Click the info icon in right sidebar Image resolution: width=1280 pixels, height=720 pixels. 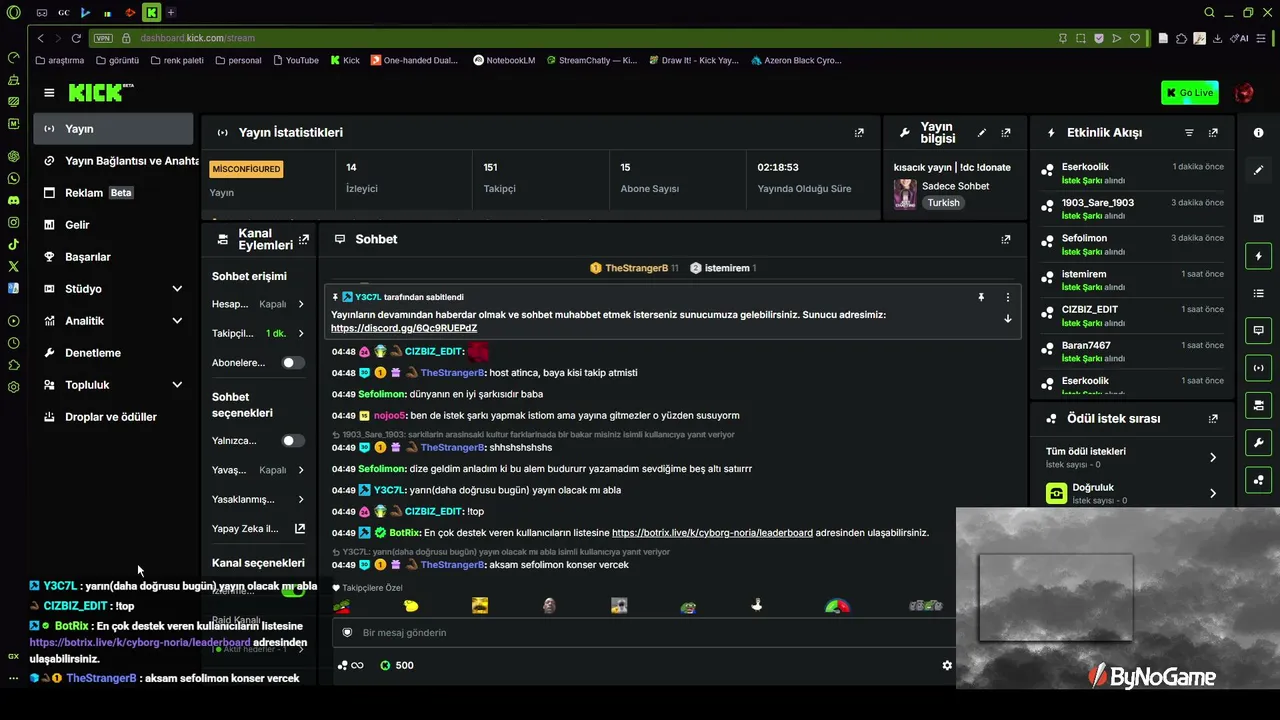[x=1258, y=133]
